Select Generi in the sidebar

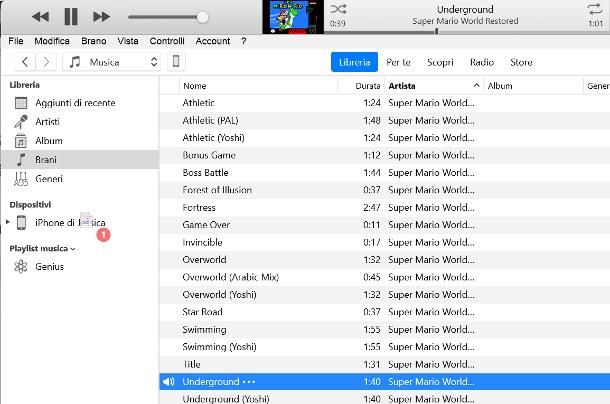click(x=80, y=179)
